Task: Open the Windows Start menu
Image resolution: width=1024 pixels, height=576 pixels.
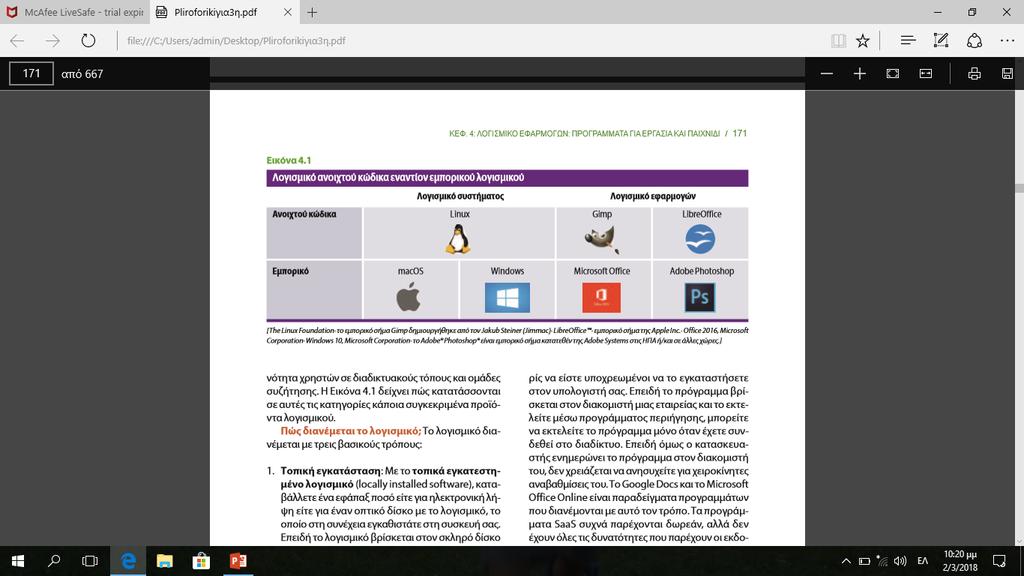Action: click(x=18, y=561)
